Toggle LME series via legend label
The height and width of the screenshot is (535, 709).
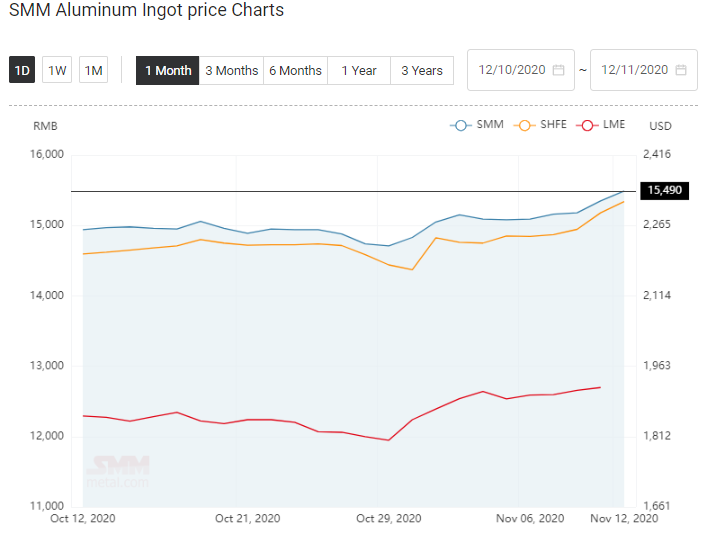[614, 124]
